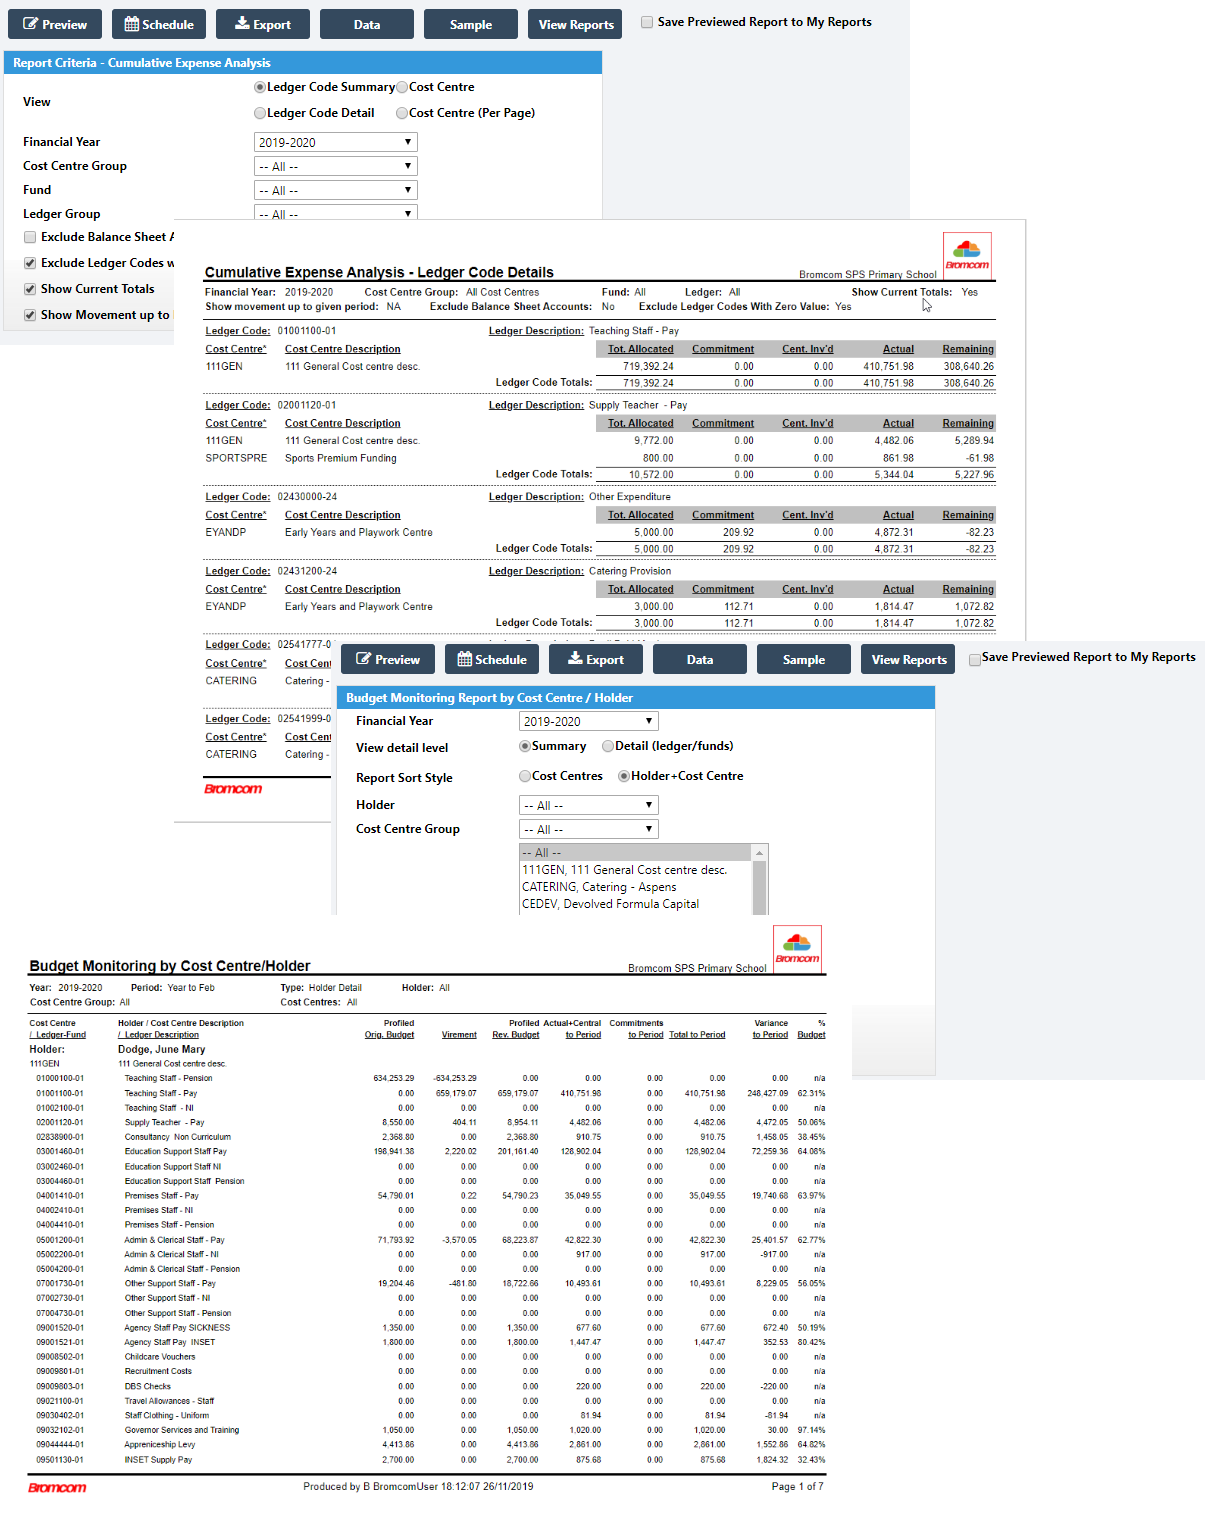Click the top View Reports button
This screenshot has width=1205, height=1518.
click(x=575, y=24)
